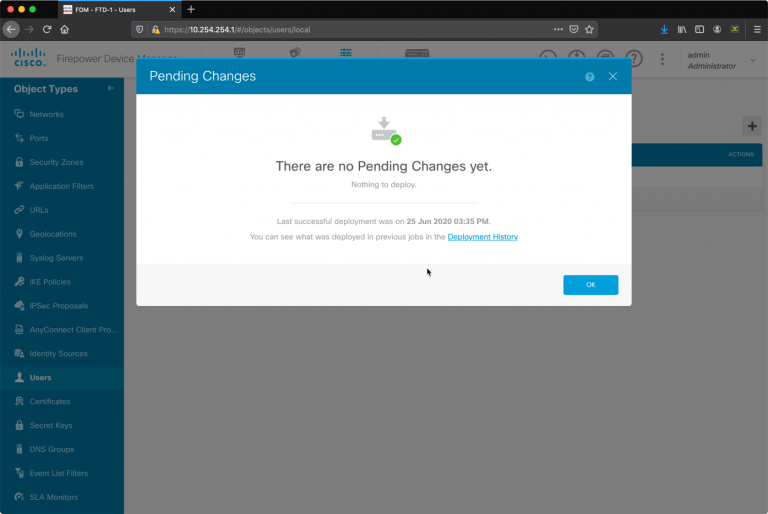Open Firefox hamburger menu

[x=757, y=29]
